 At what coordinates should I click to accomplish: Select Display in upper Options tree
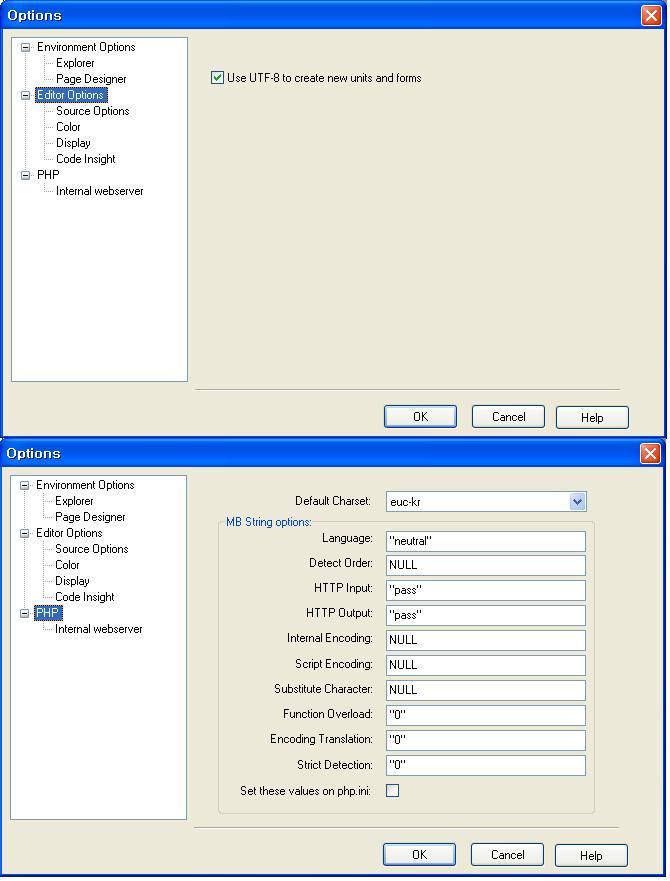[73, 143]
